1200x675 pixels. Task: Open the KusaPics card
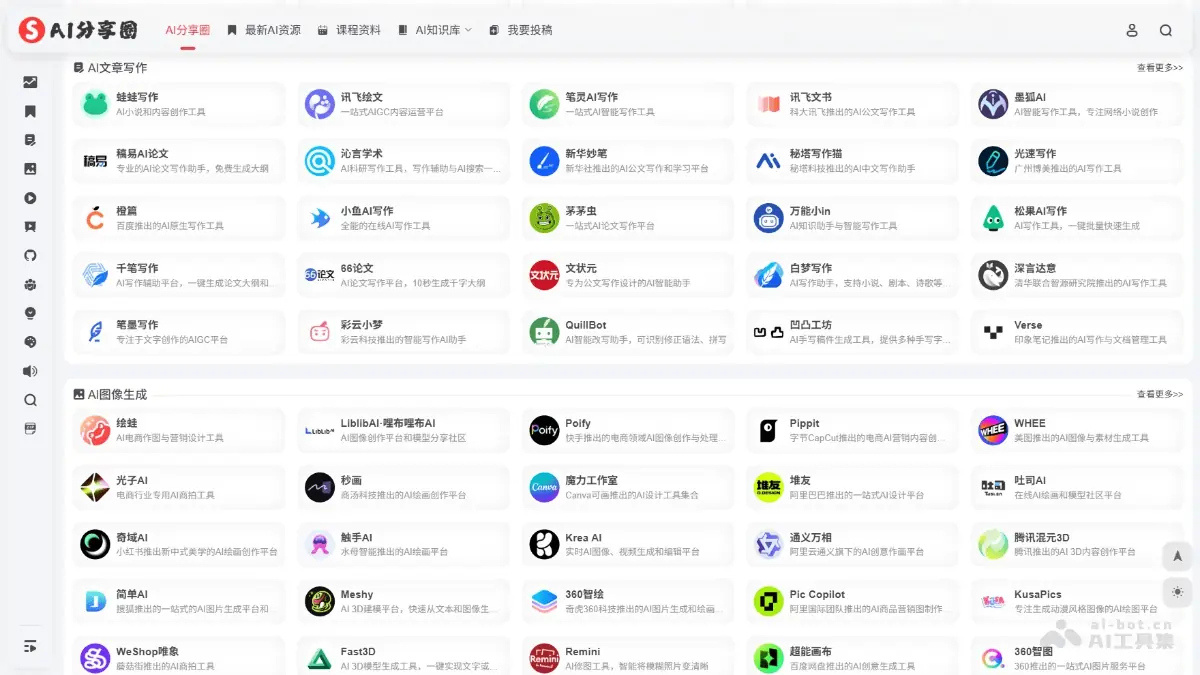[1077, 601]
